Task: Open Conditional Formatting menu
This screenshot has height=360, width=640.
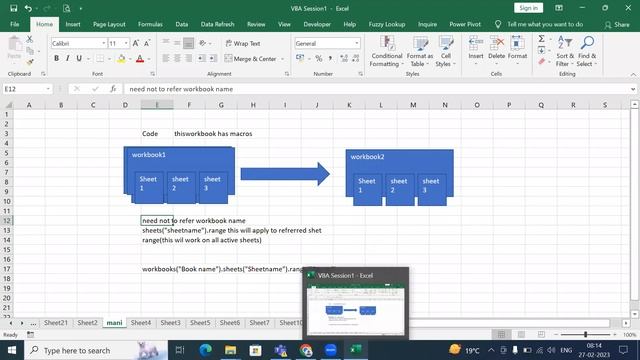Action: click(x=387, y=51)
